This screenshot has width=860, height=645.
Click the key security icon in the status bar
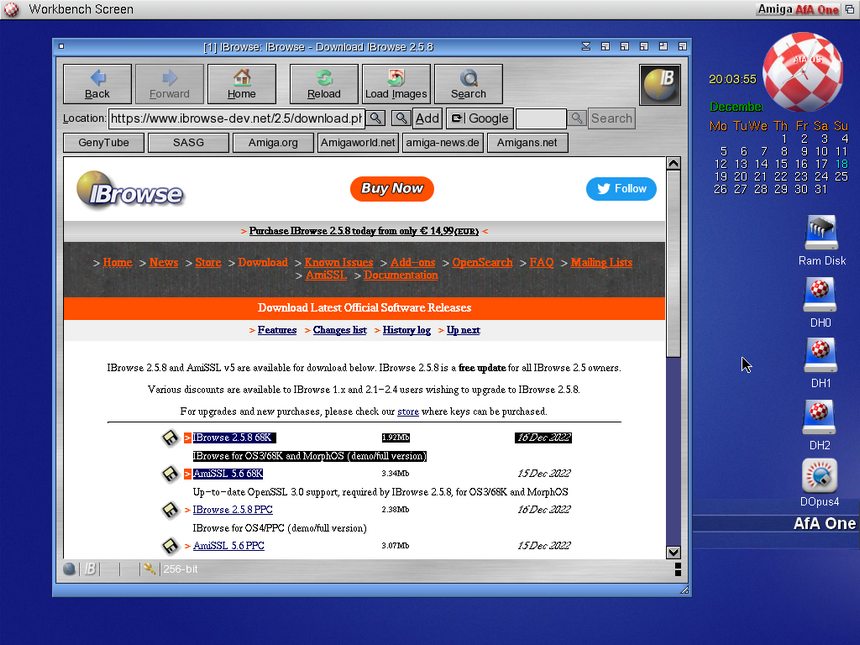tap(150, 569)
